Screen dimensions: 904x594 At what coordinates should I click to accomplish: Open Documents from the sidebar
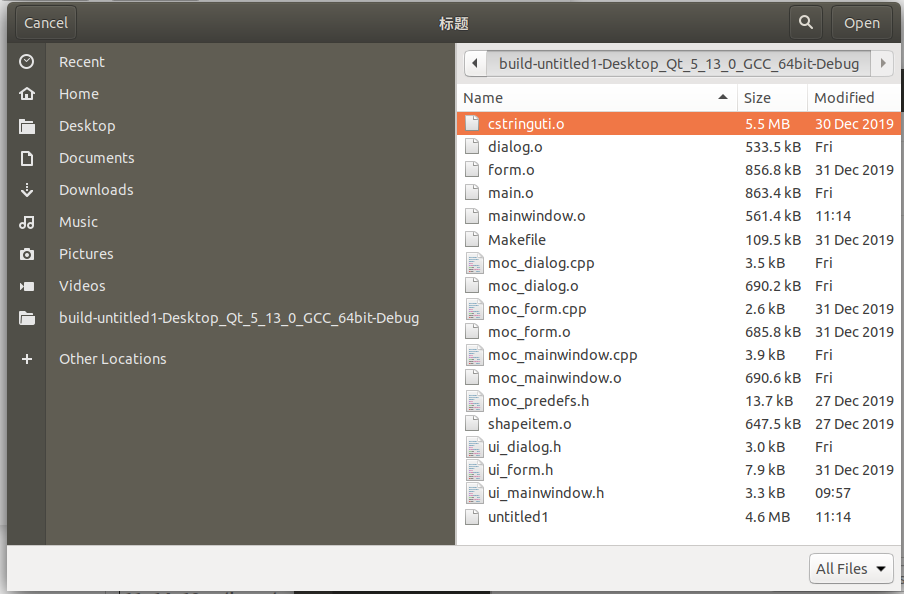27,157
